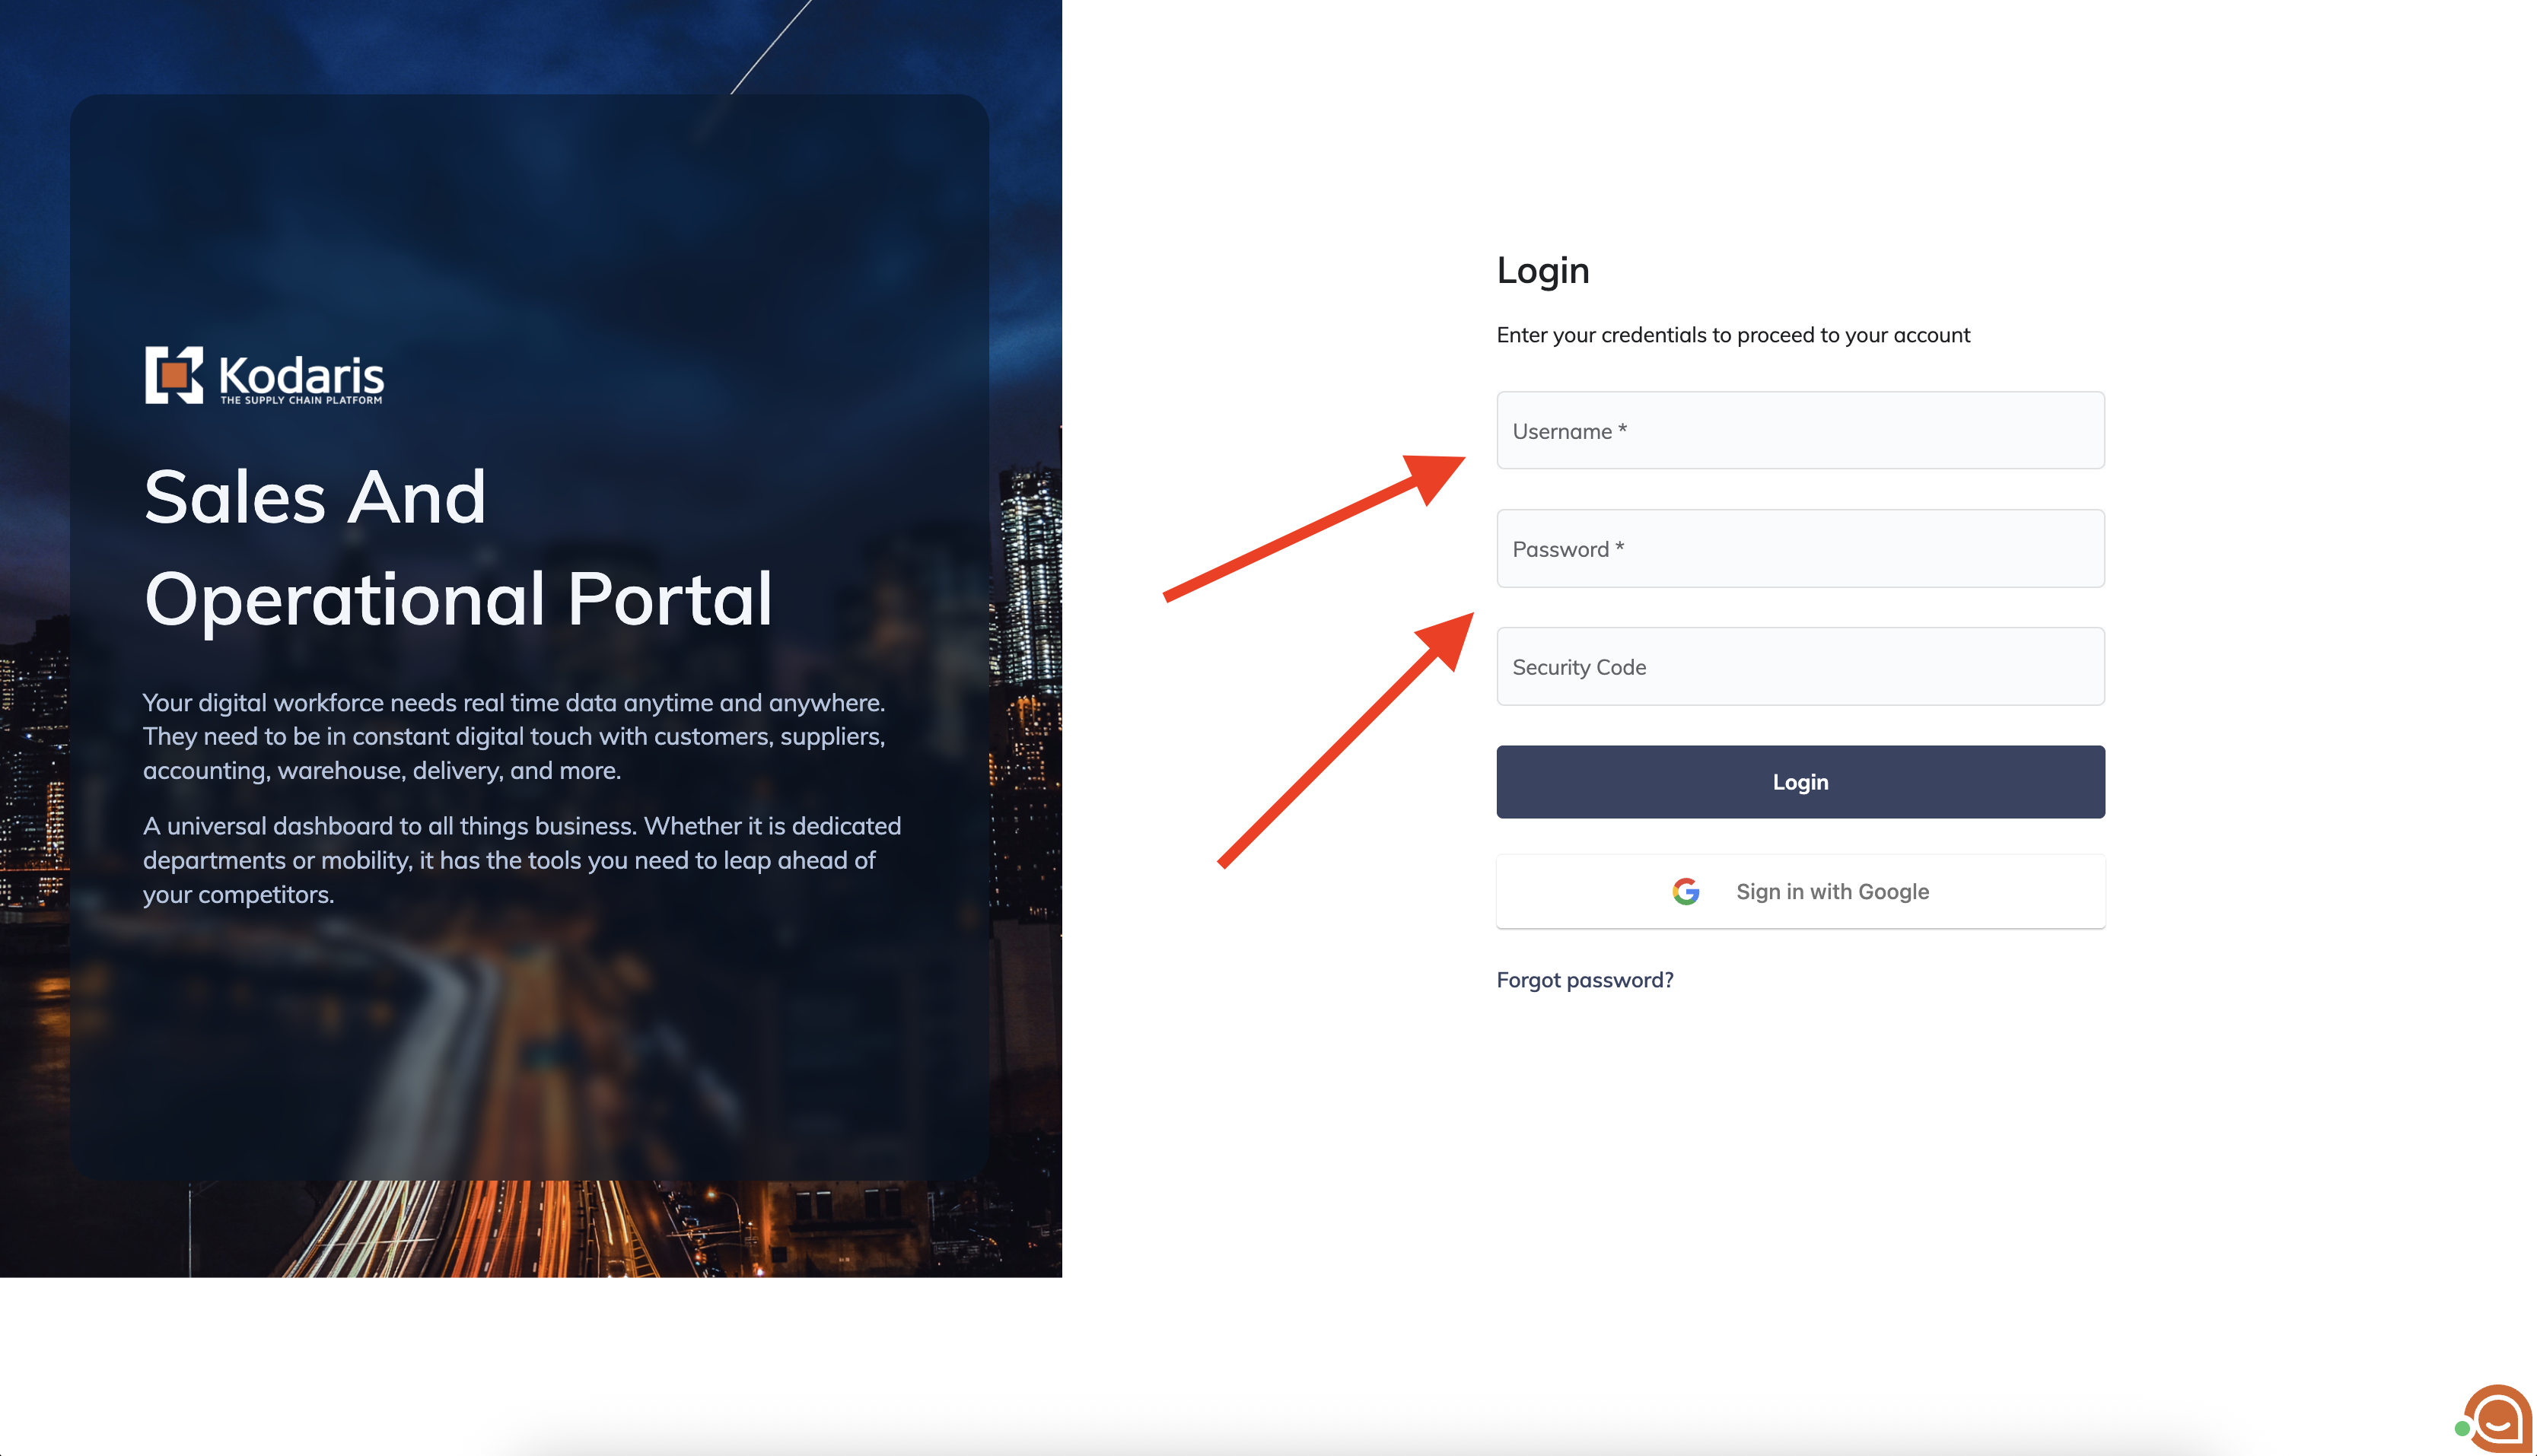The image size is (2537, 1456).
Task: Open the Forgot password? link
Action: (1584, 980)
